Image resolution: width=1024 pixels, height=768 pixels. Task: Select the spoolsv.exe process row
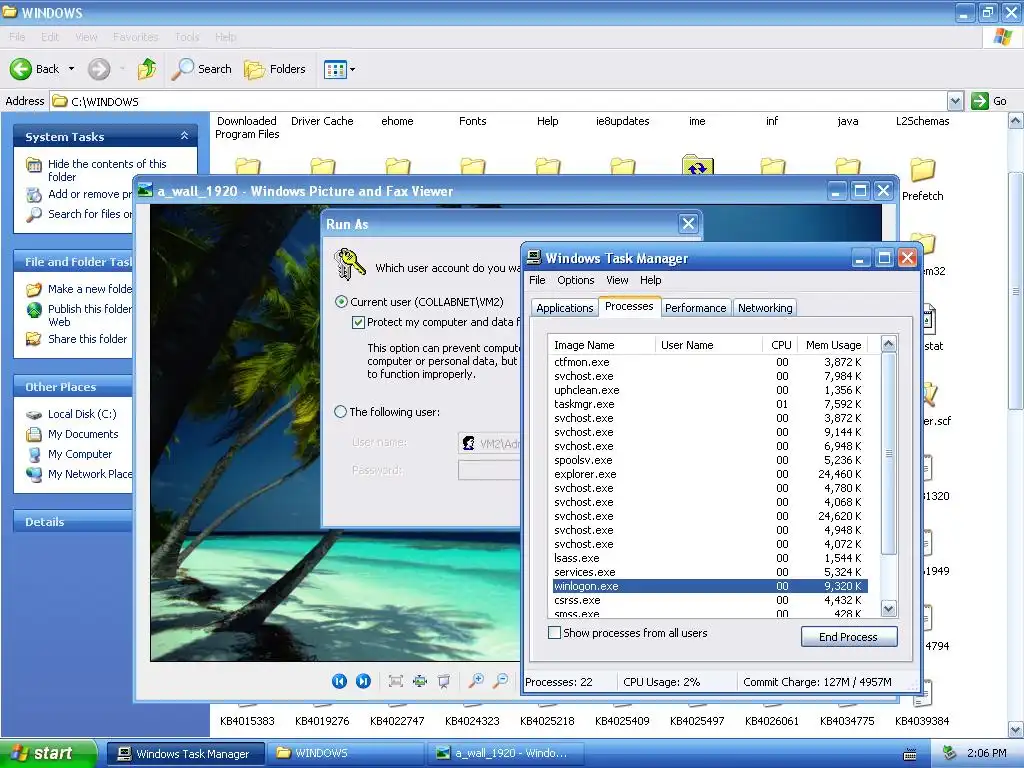(710, 460)
